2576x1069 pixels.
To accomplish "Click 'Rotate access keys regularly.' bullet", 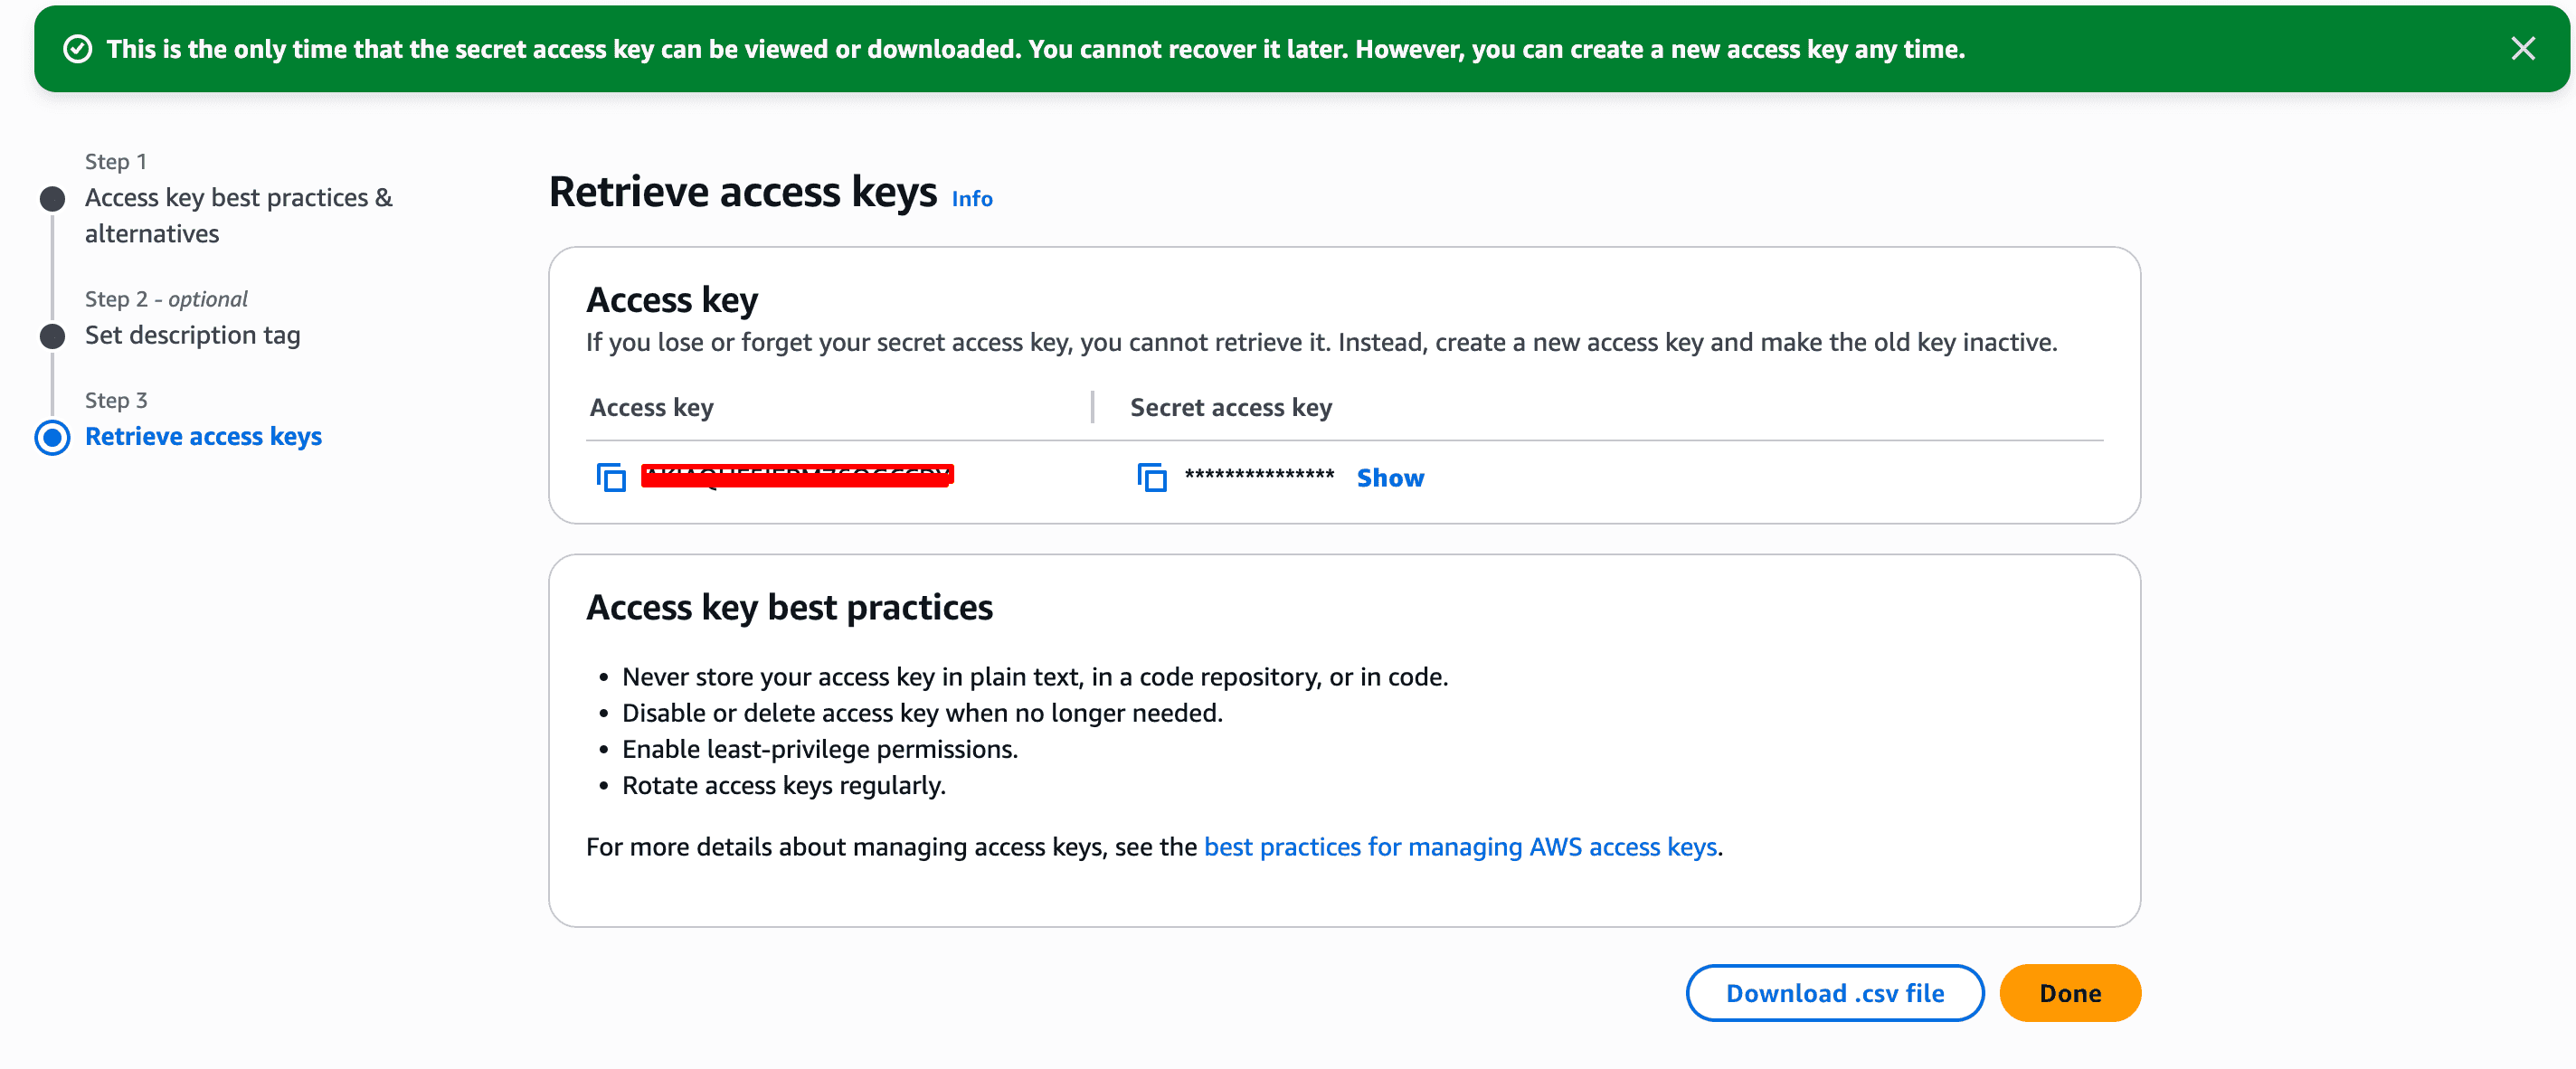I will [x=784, y=786].
